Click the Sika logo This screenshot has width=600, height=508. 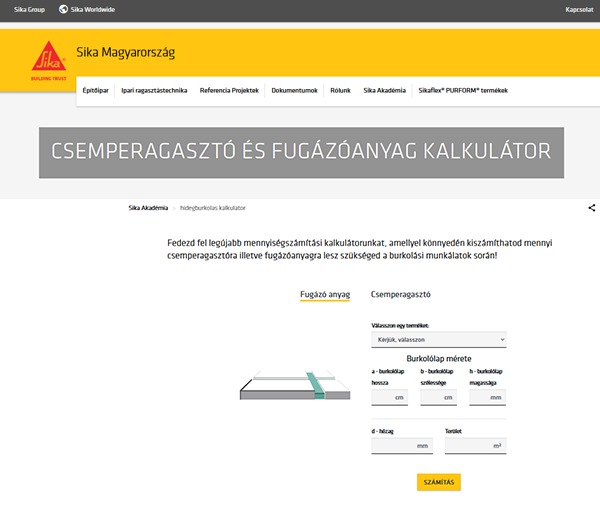pos(49,60)
